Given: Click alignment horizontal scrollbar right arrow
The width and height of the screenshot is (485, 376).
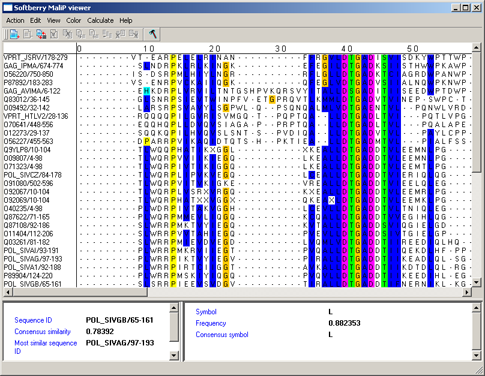Looking at the screenshot, I should 467,292.
